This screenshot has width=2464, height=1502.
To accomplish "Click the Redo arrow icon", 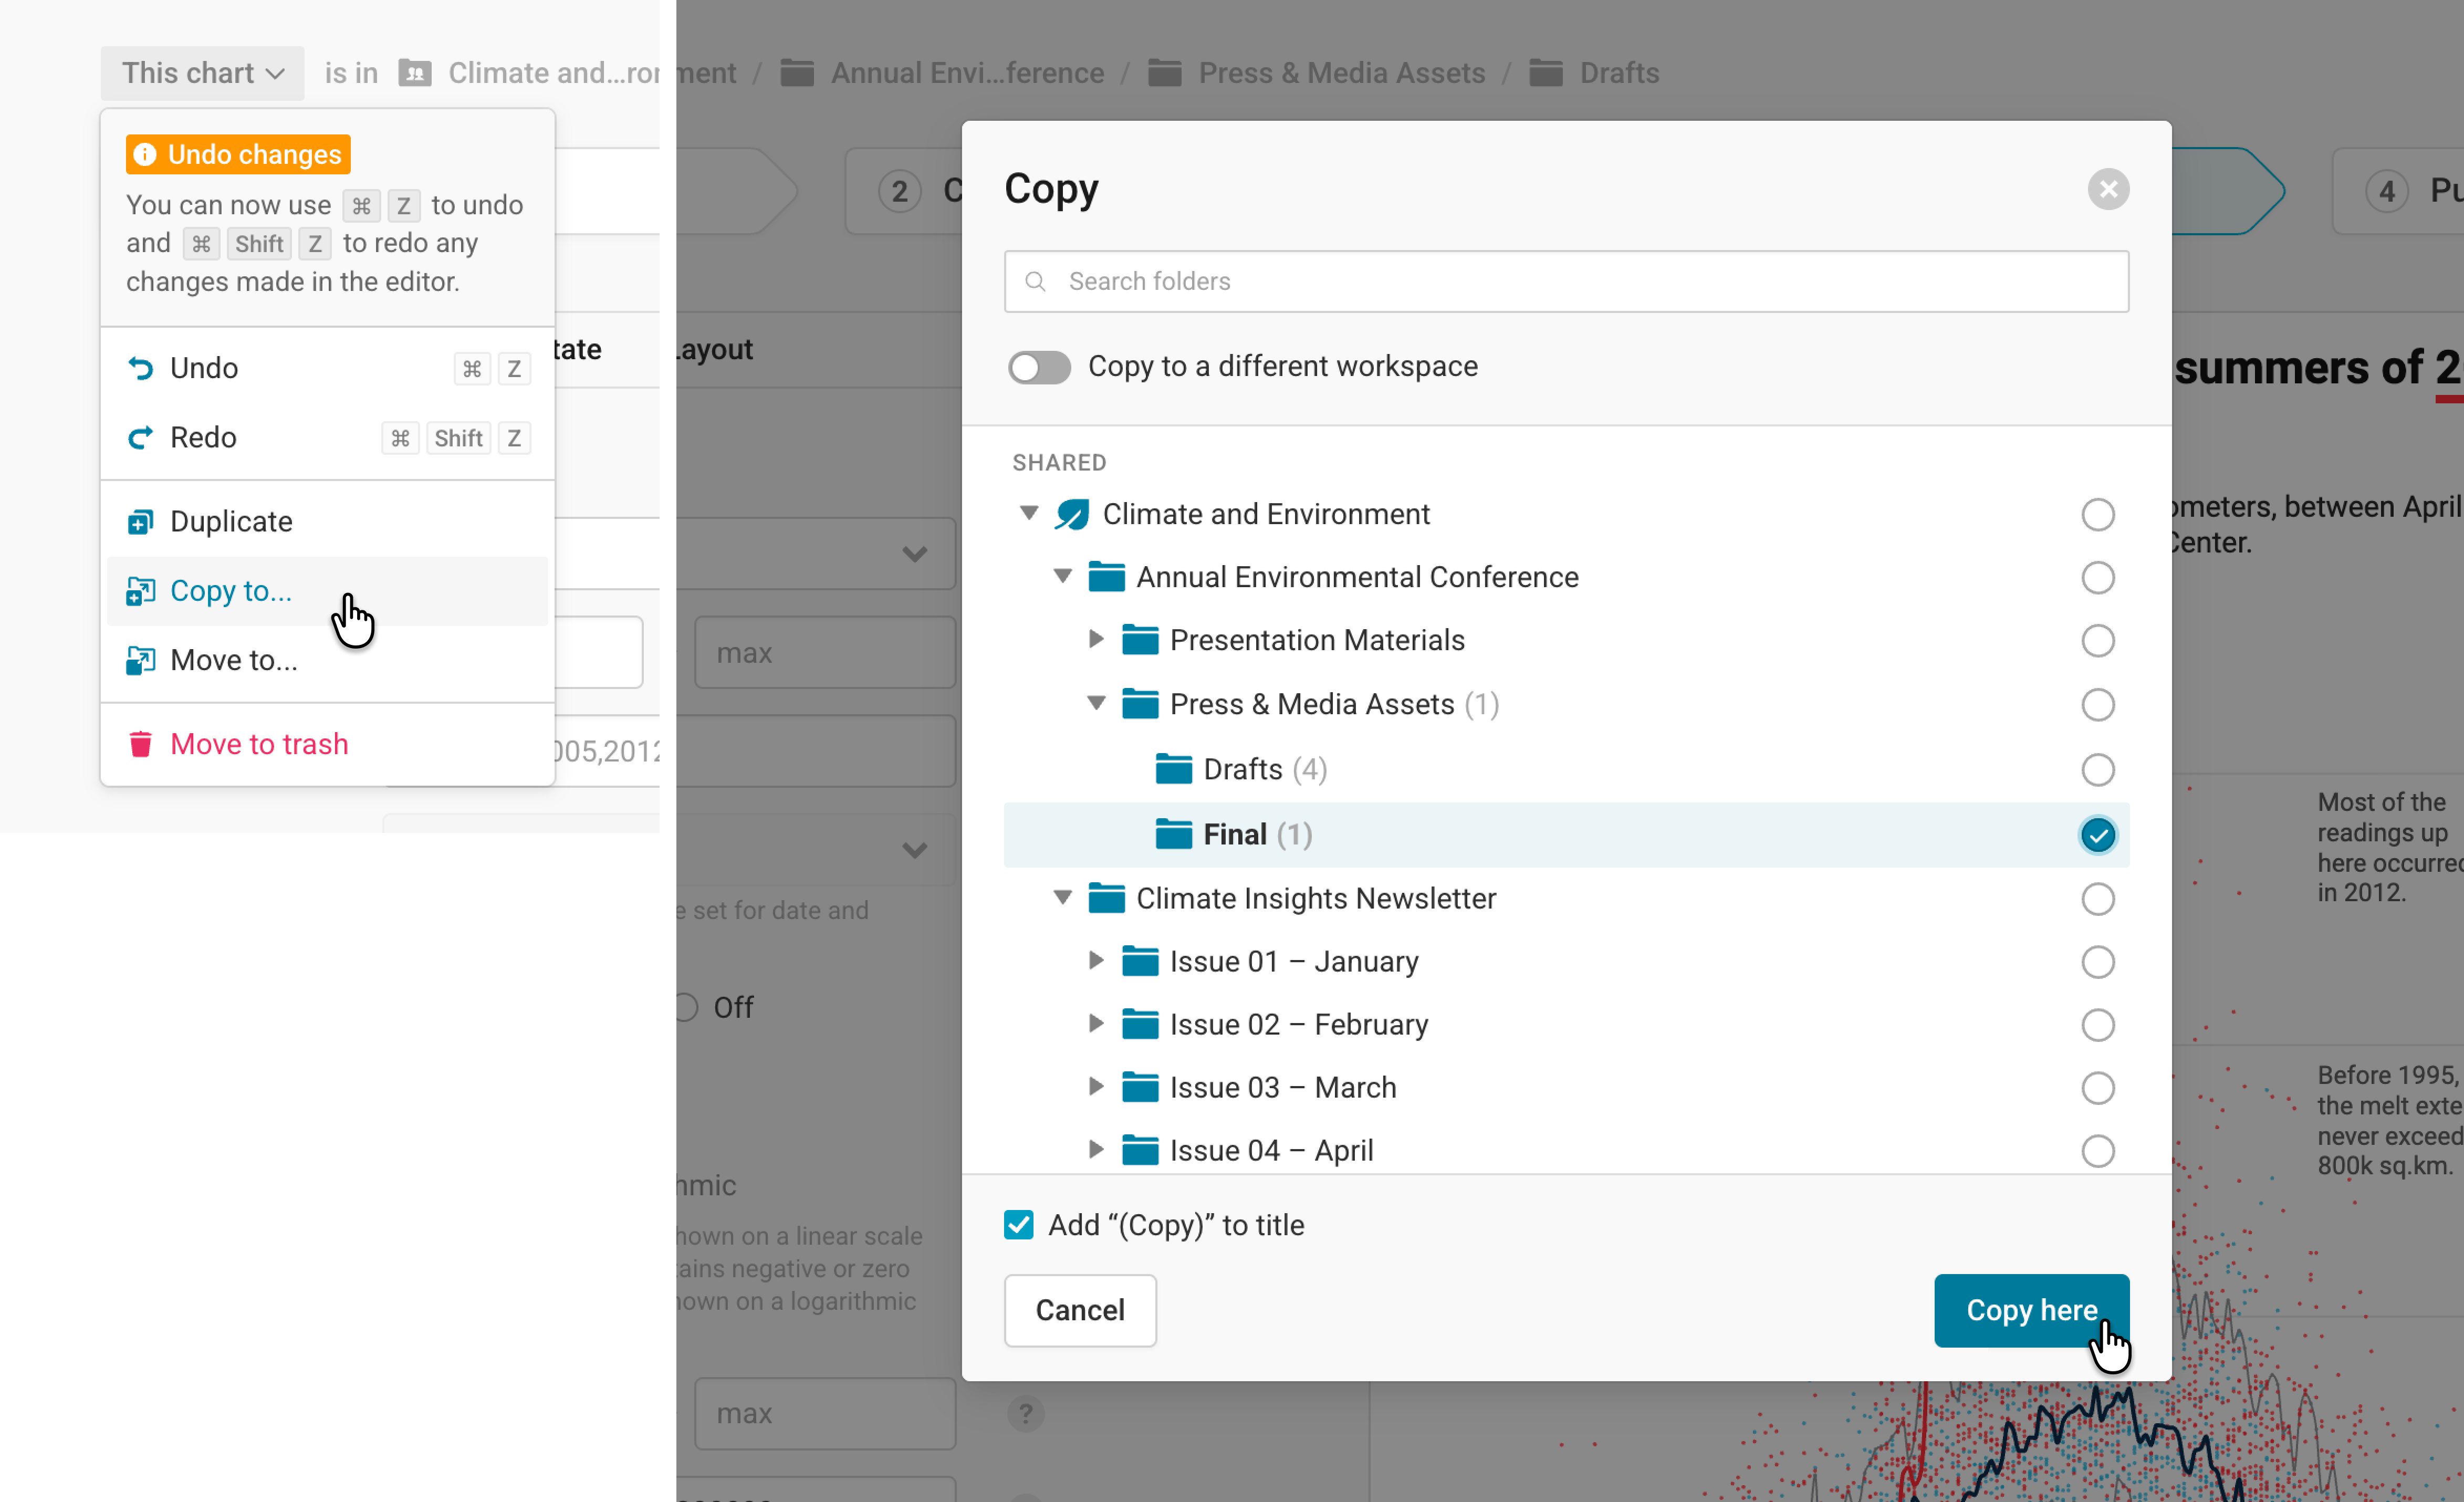I will click(x=141, y=438).
